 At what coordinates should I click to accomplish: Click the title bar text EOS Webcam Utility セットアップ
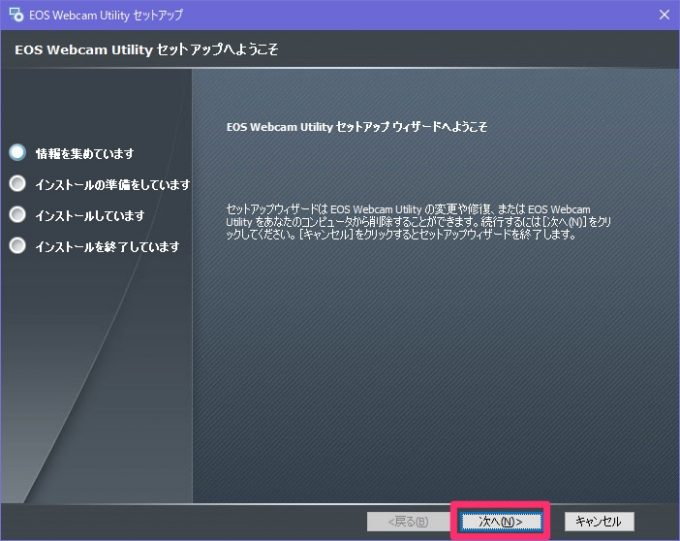tap(106, 15)
